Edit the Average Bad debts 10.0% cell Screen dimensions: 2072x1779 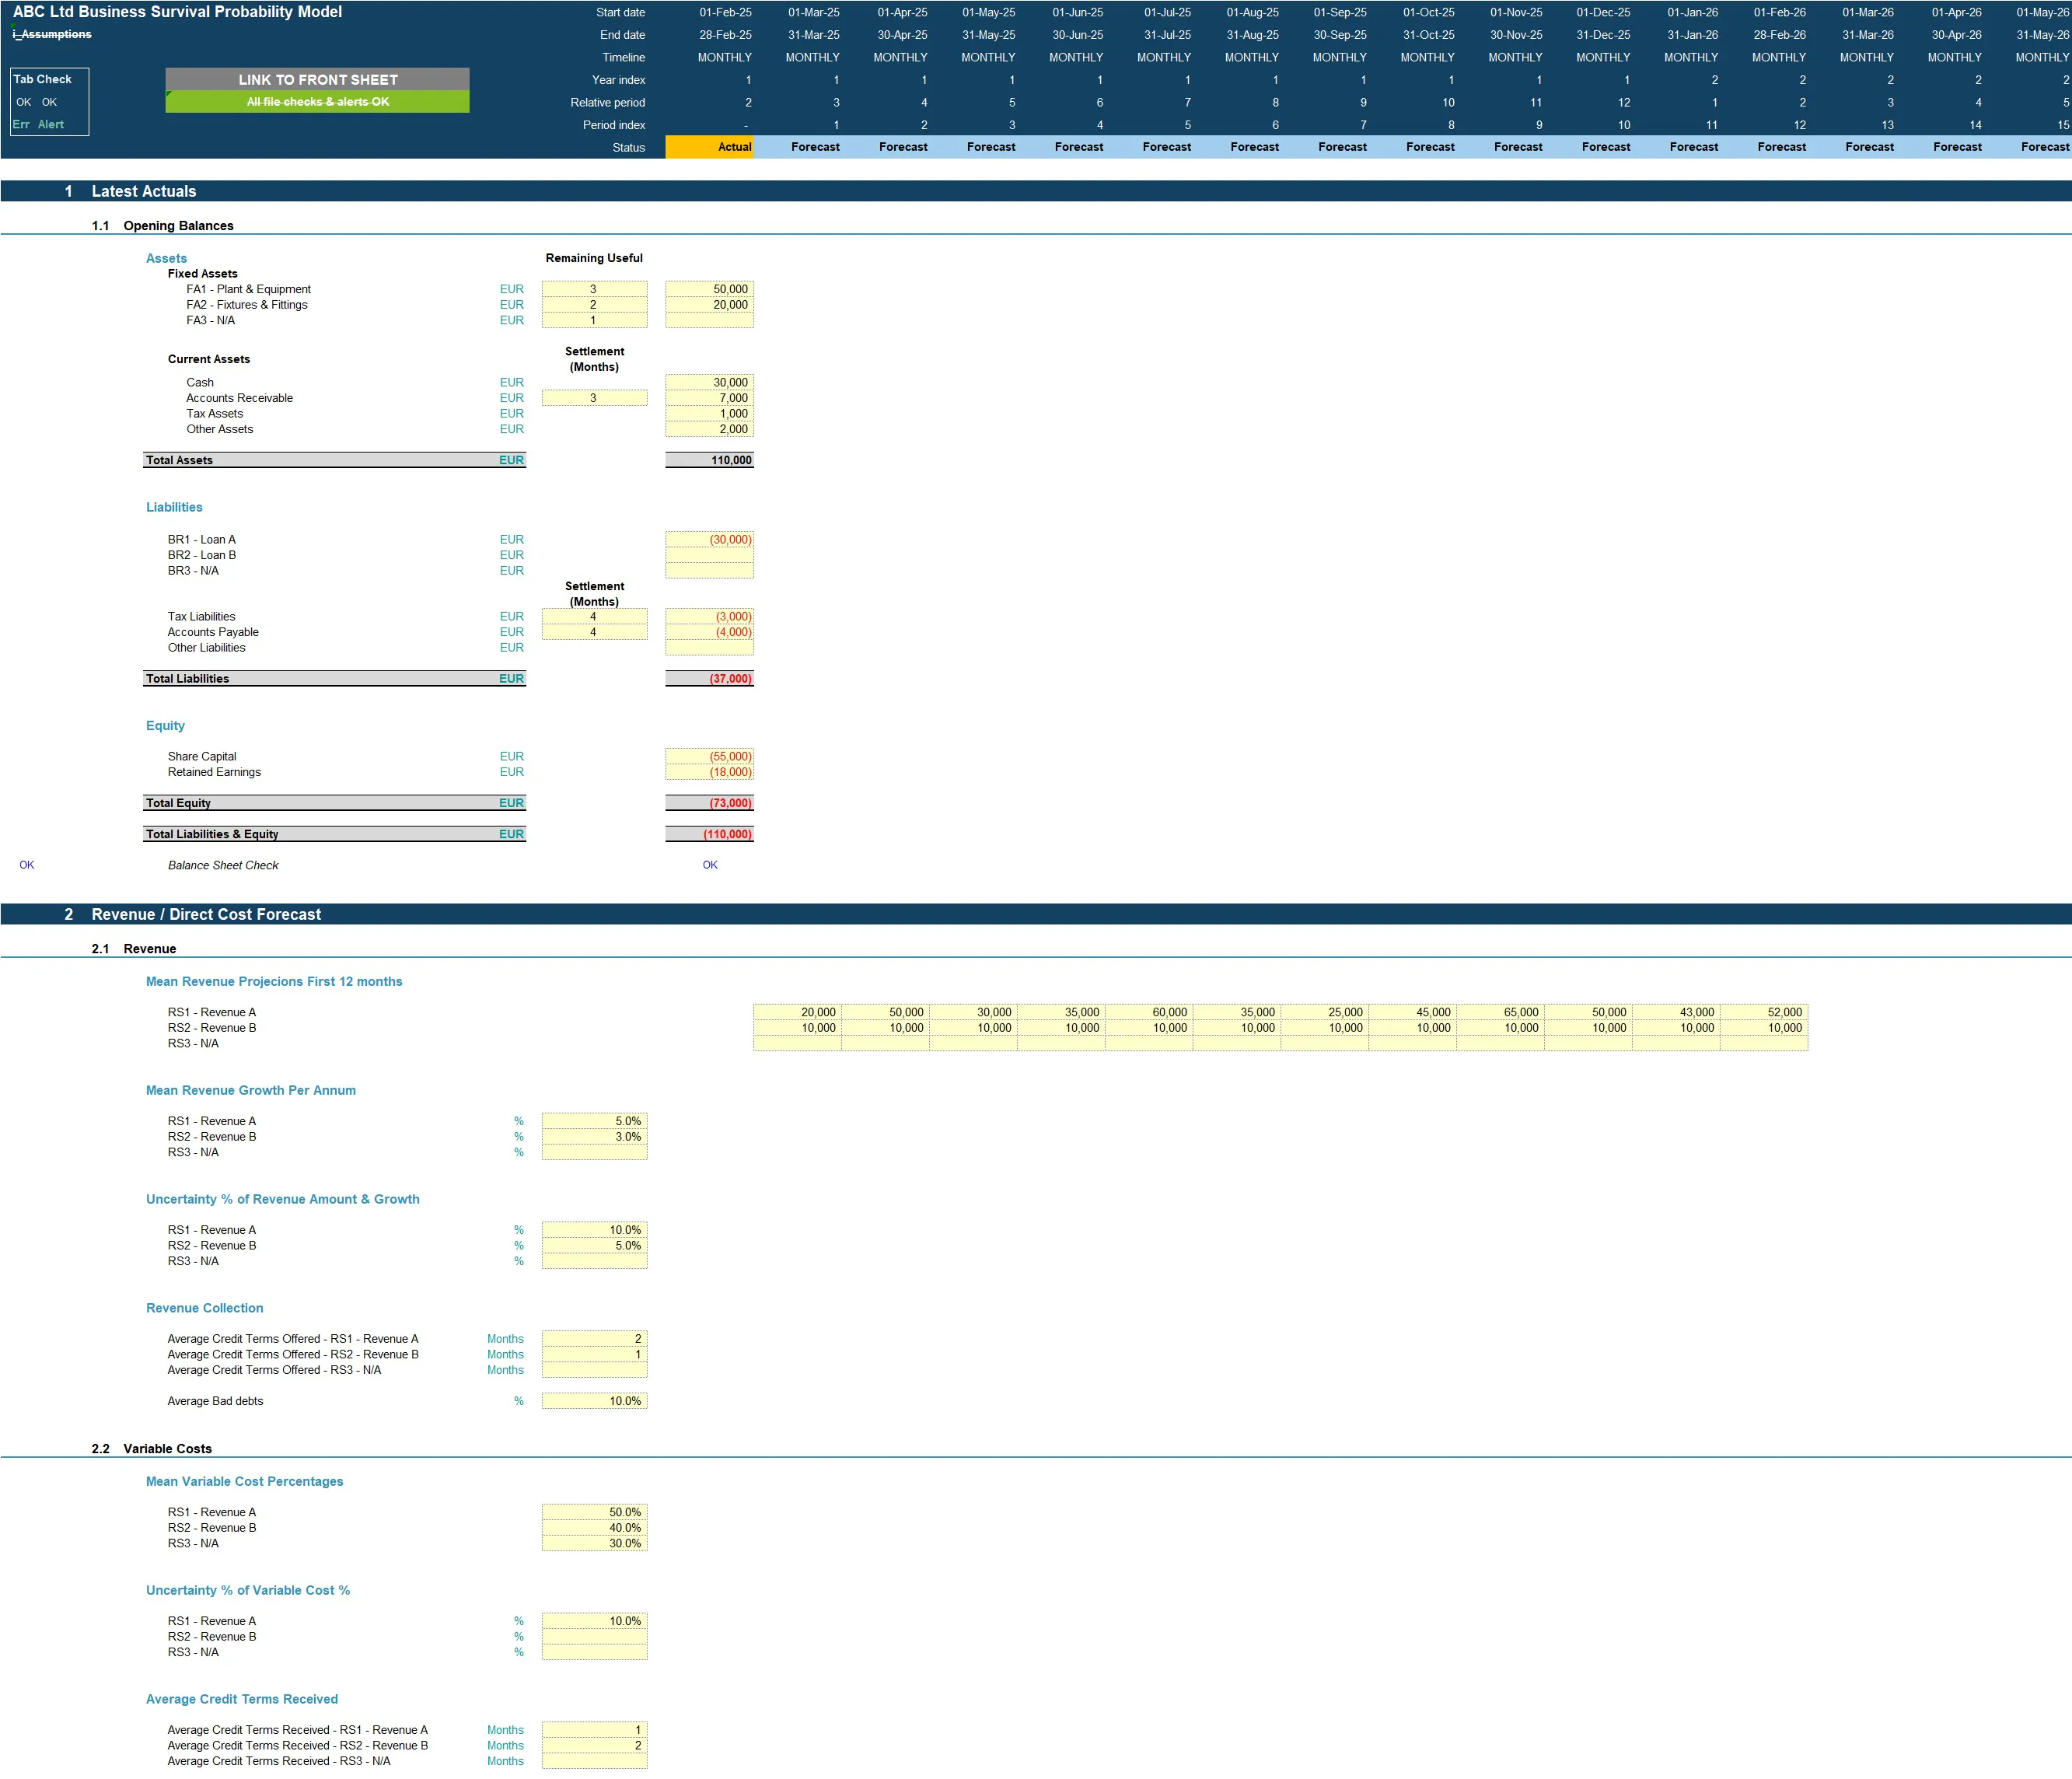(x=594, y=1401)
